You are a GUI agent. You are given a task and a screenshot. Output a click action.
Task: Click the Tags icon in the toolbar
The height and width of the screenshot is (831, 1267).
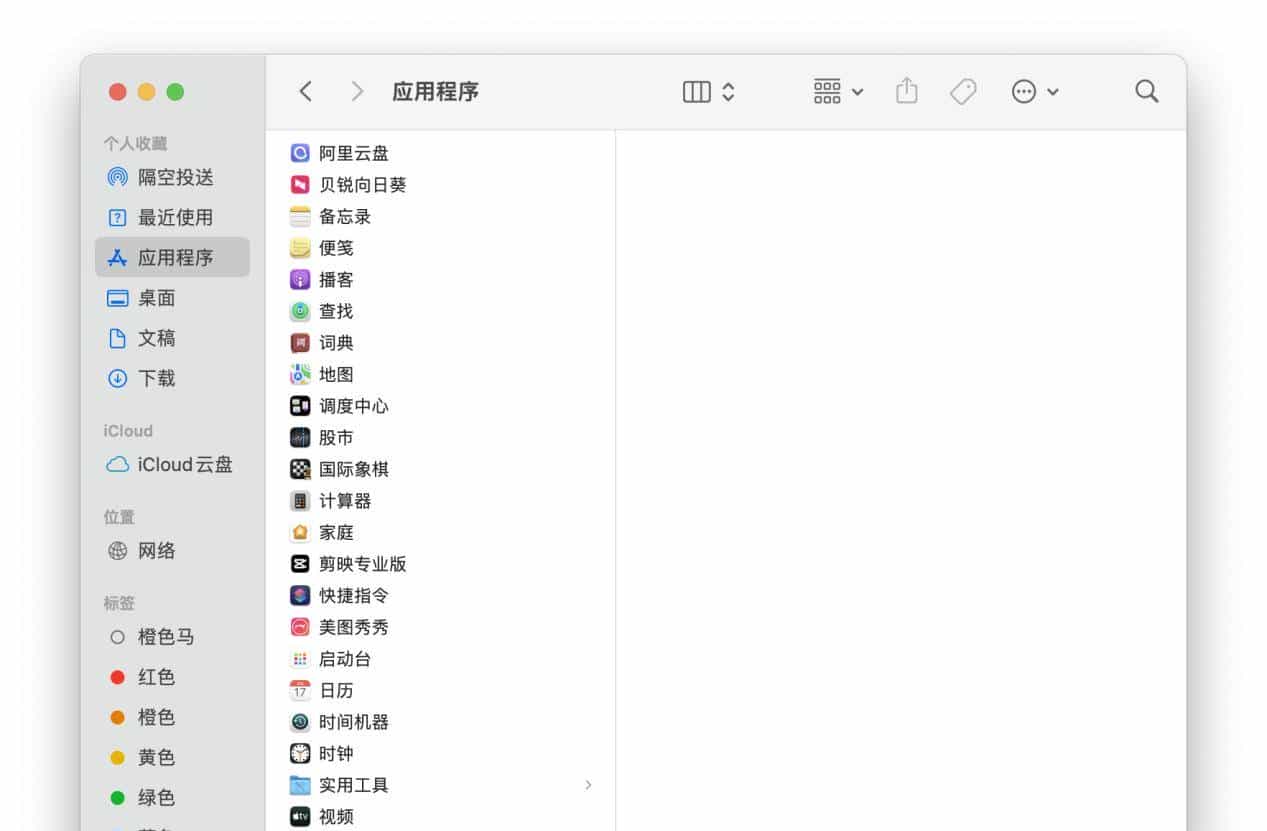point(963,91)
